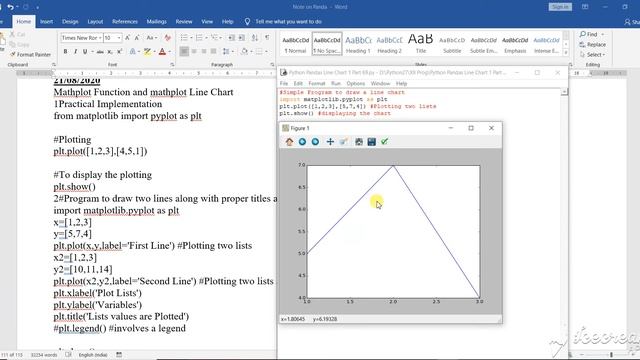Open Configure subplots tool in Figure 1
Screen dimensions: 640x360
(x=358, y=142)
